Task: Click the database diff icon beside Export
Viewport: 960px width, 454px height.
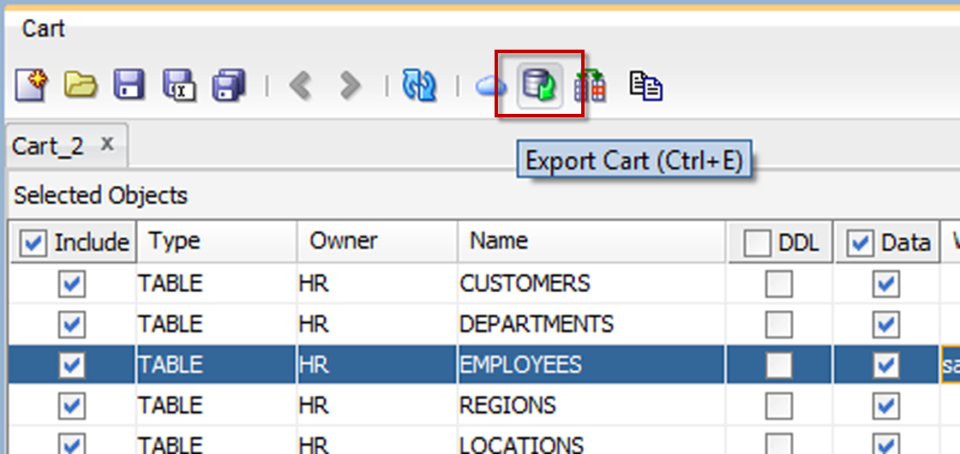Action: [590, 86]
